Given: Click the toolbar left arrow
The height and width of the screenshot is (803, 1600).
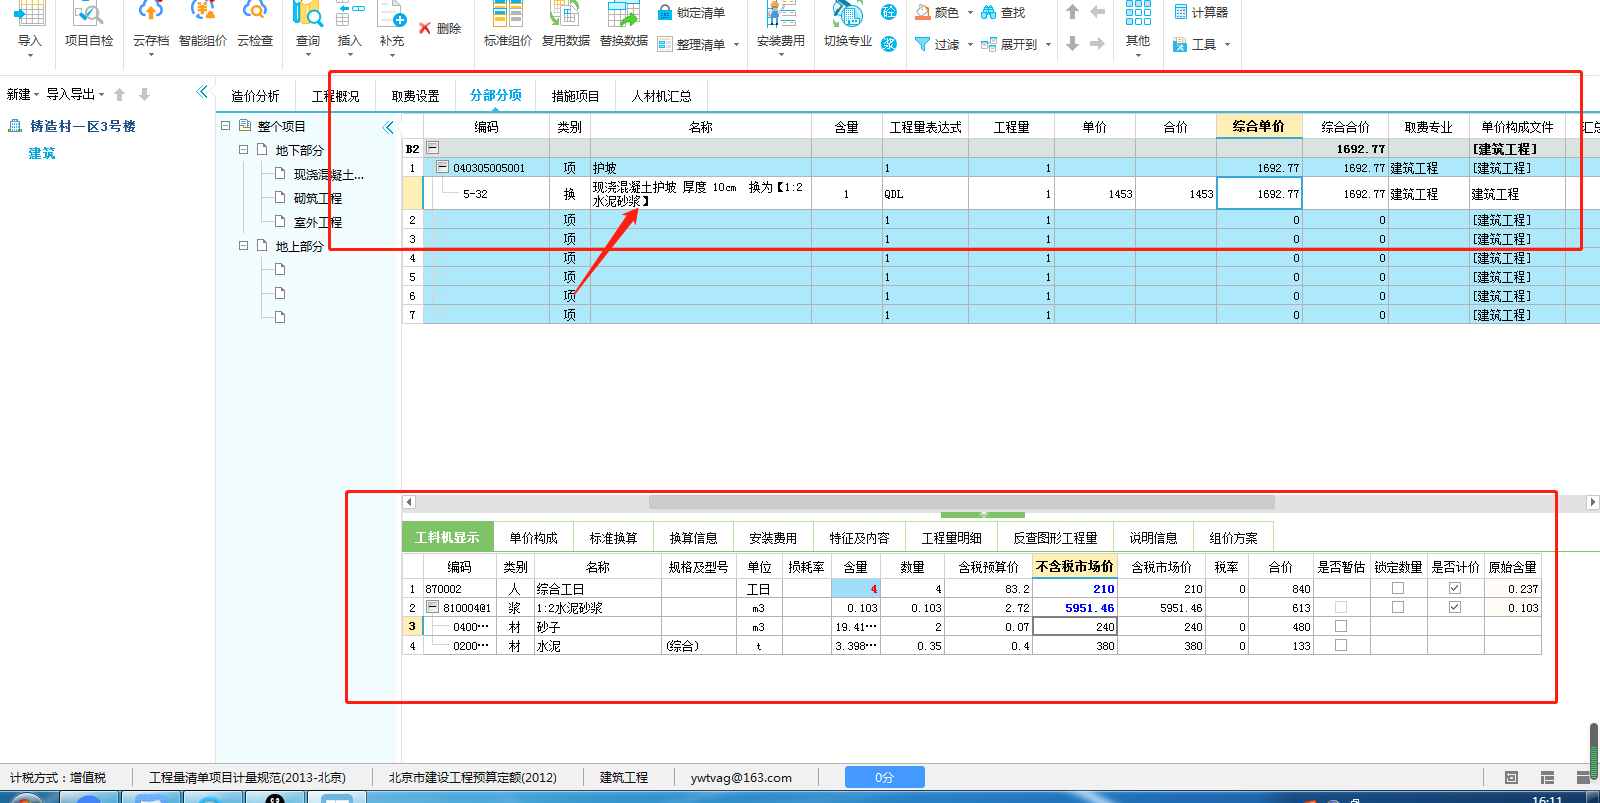Looking at the screenshot, I should 1097,12.
